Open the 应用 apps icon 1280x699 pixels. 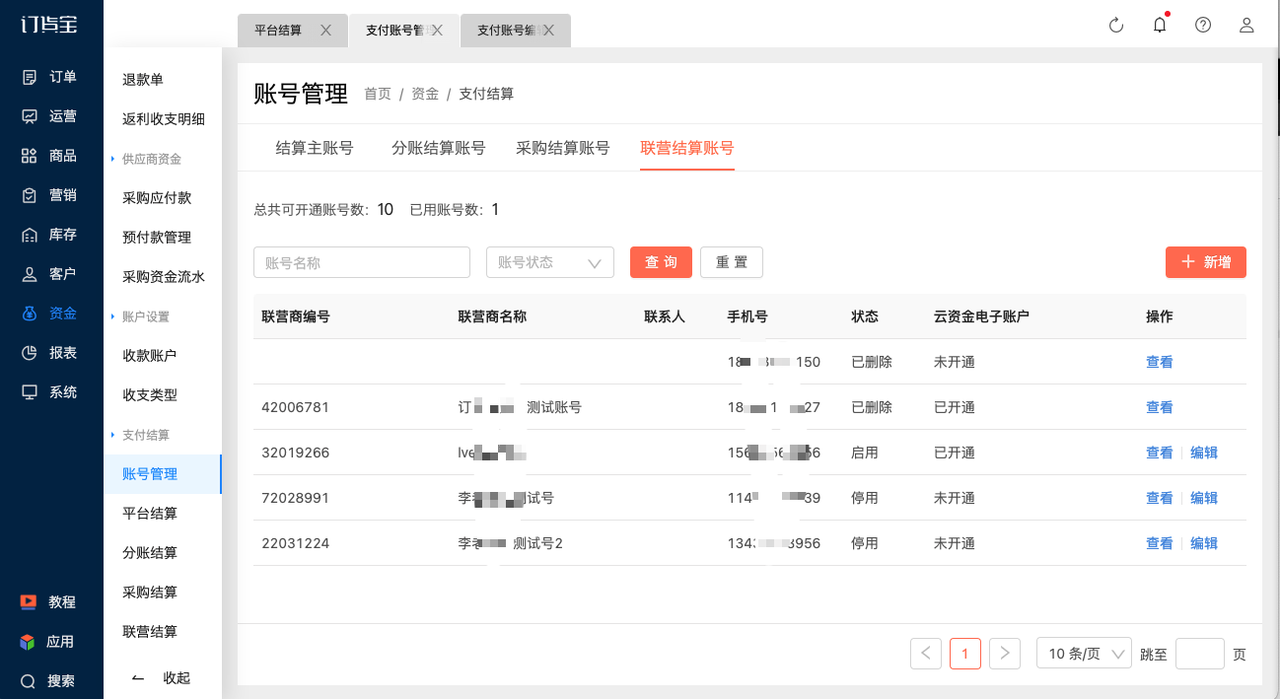tap(29, 642)
